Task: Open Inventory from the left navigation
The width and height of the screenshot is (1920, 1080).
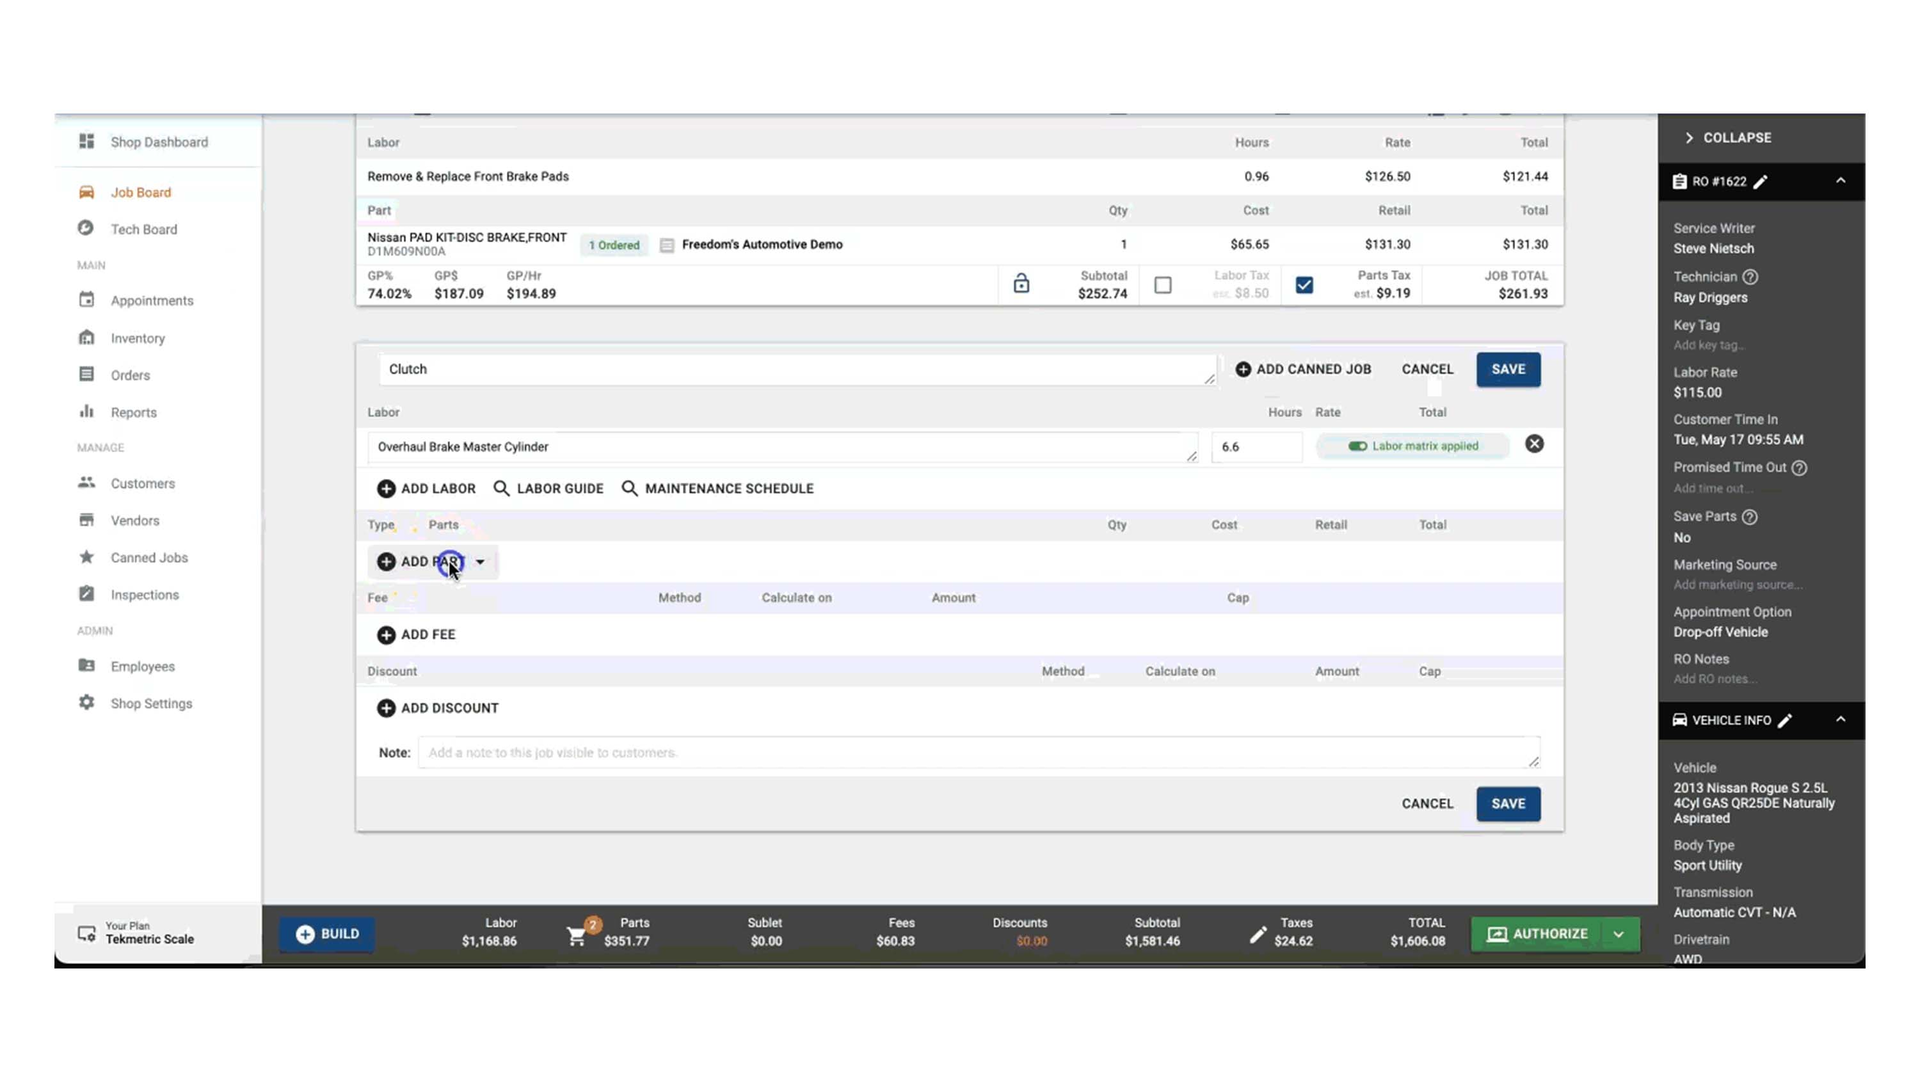Action: click(138, 338)
